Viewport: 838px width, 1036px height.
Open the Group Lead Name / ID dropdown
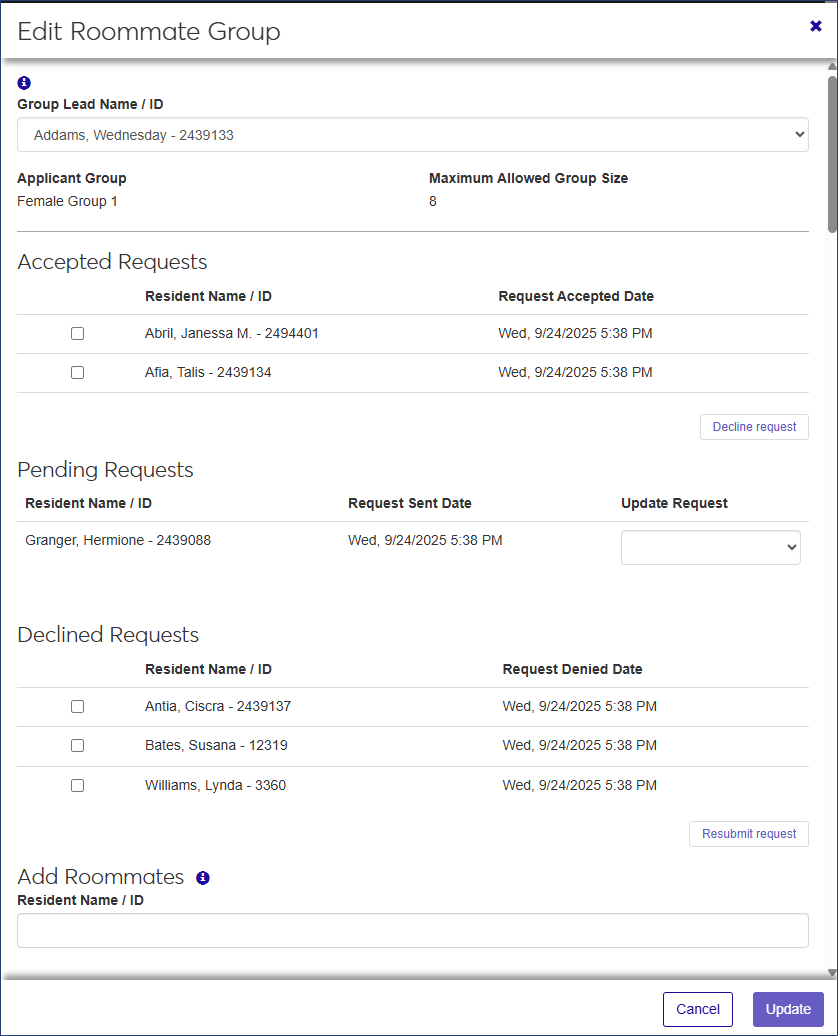tap(412, 135)
